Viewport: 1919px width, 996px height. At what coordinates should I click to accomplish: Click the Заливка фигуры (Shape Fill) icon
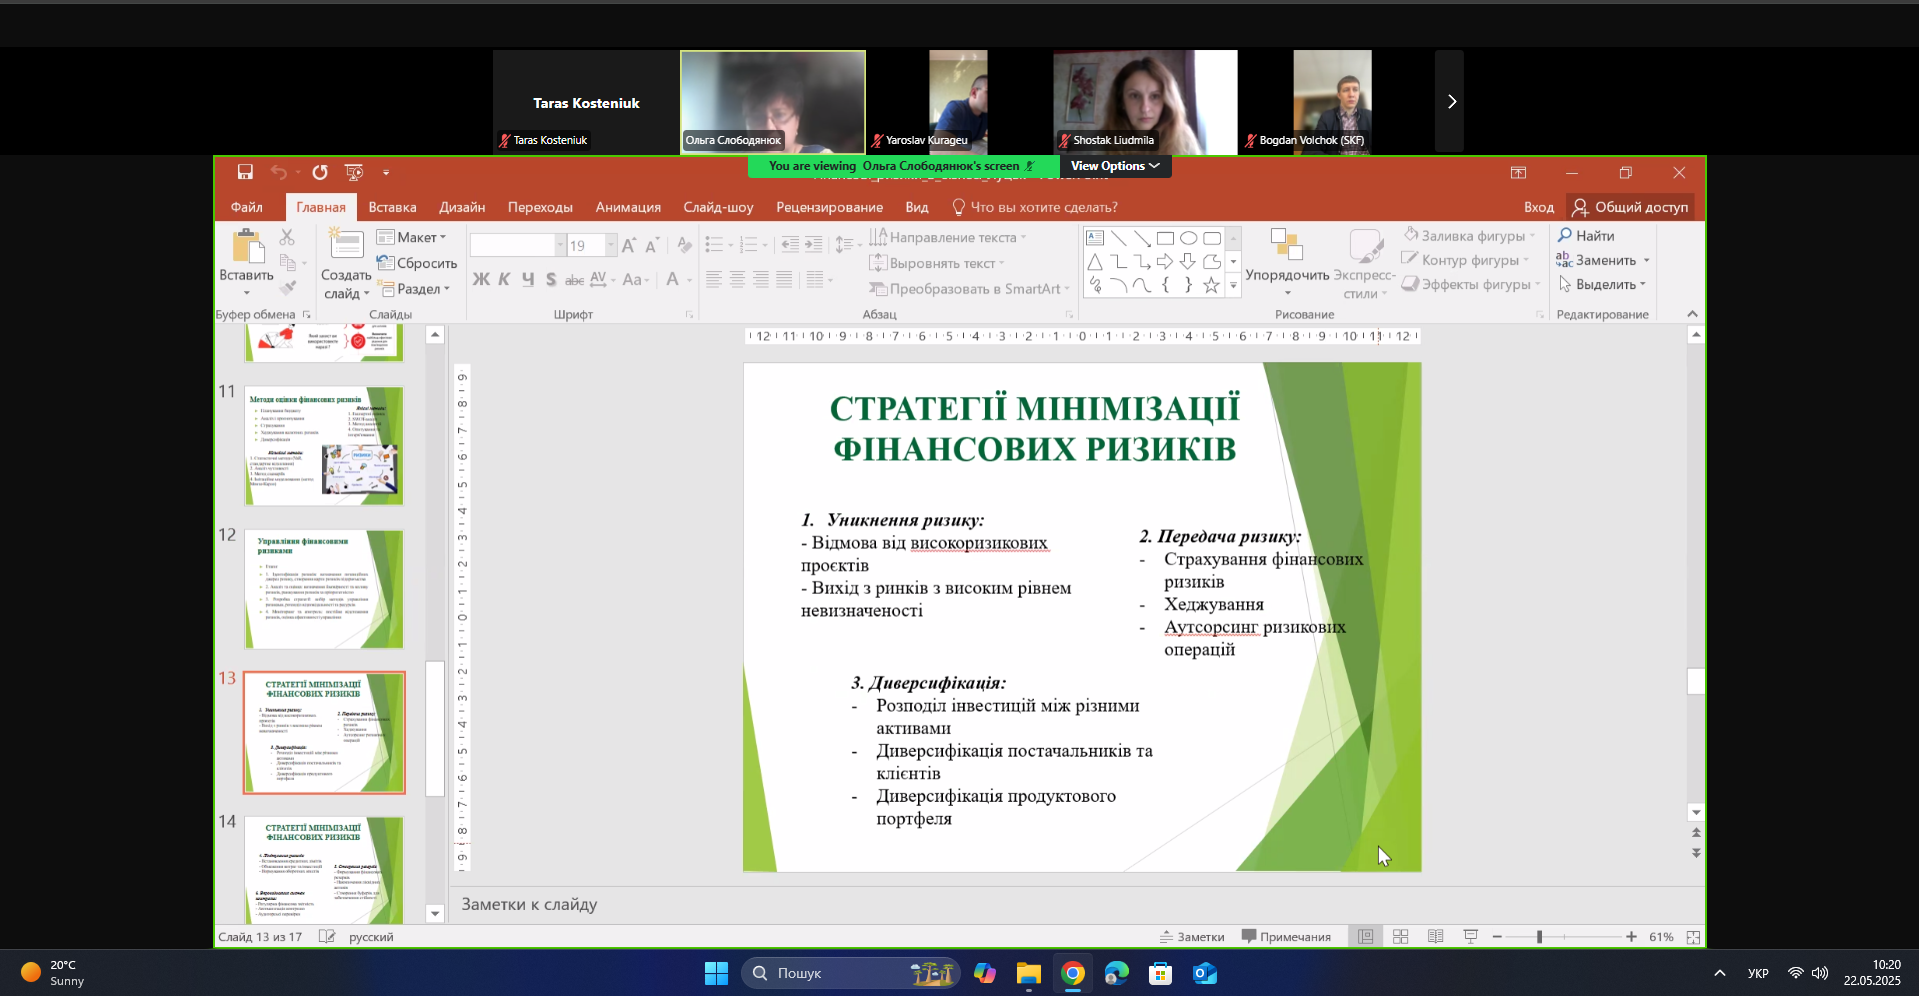pos(1411,235)
